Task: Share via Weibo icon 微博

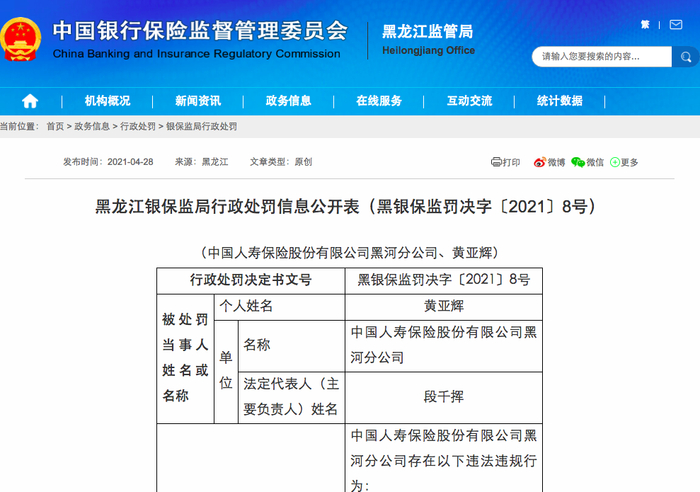Action: pyautogui.click(x=549, y=162)
